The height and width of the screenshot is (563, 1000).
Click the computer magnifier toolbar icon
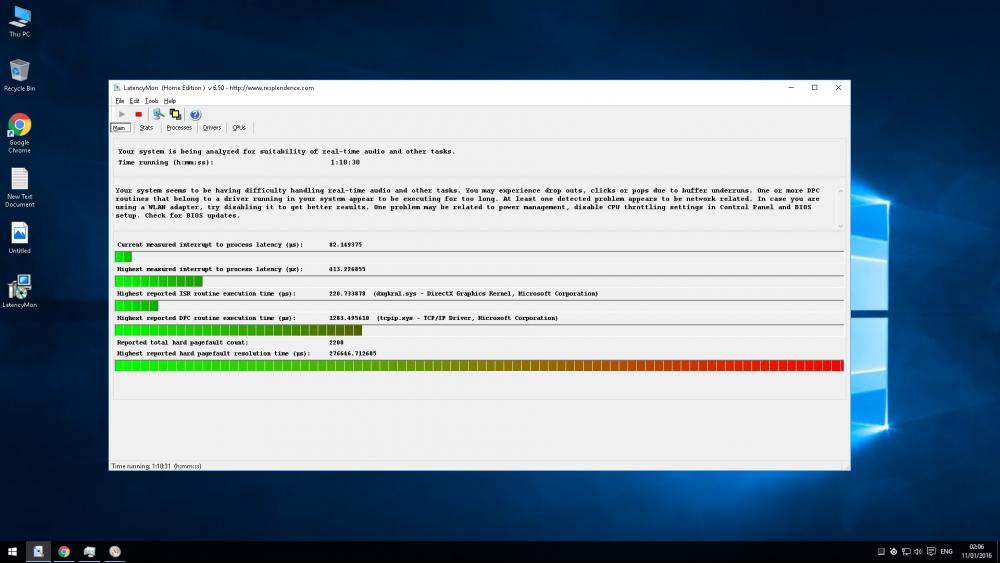[158, 114]
